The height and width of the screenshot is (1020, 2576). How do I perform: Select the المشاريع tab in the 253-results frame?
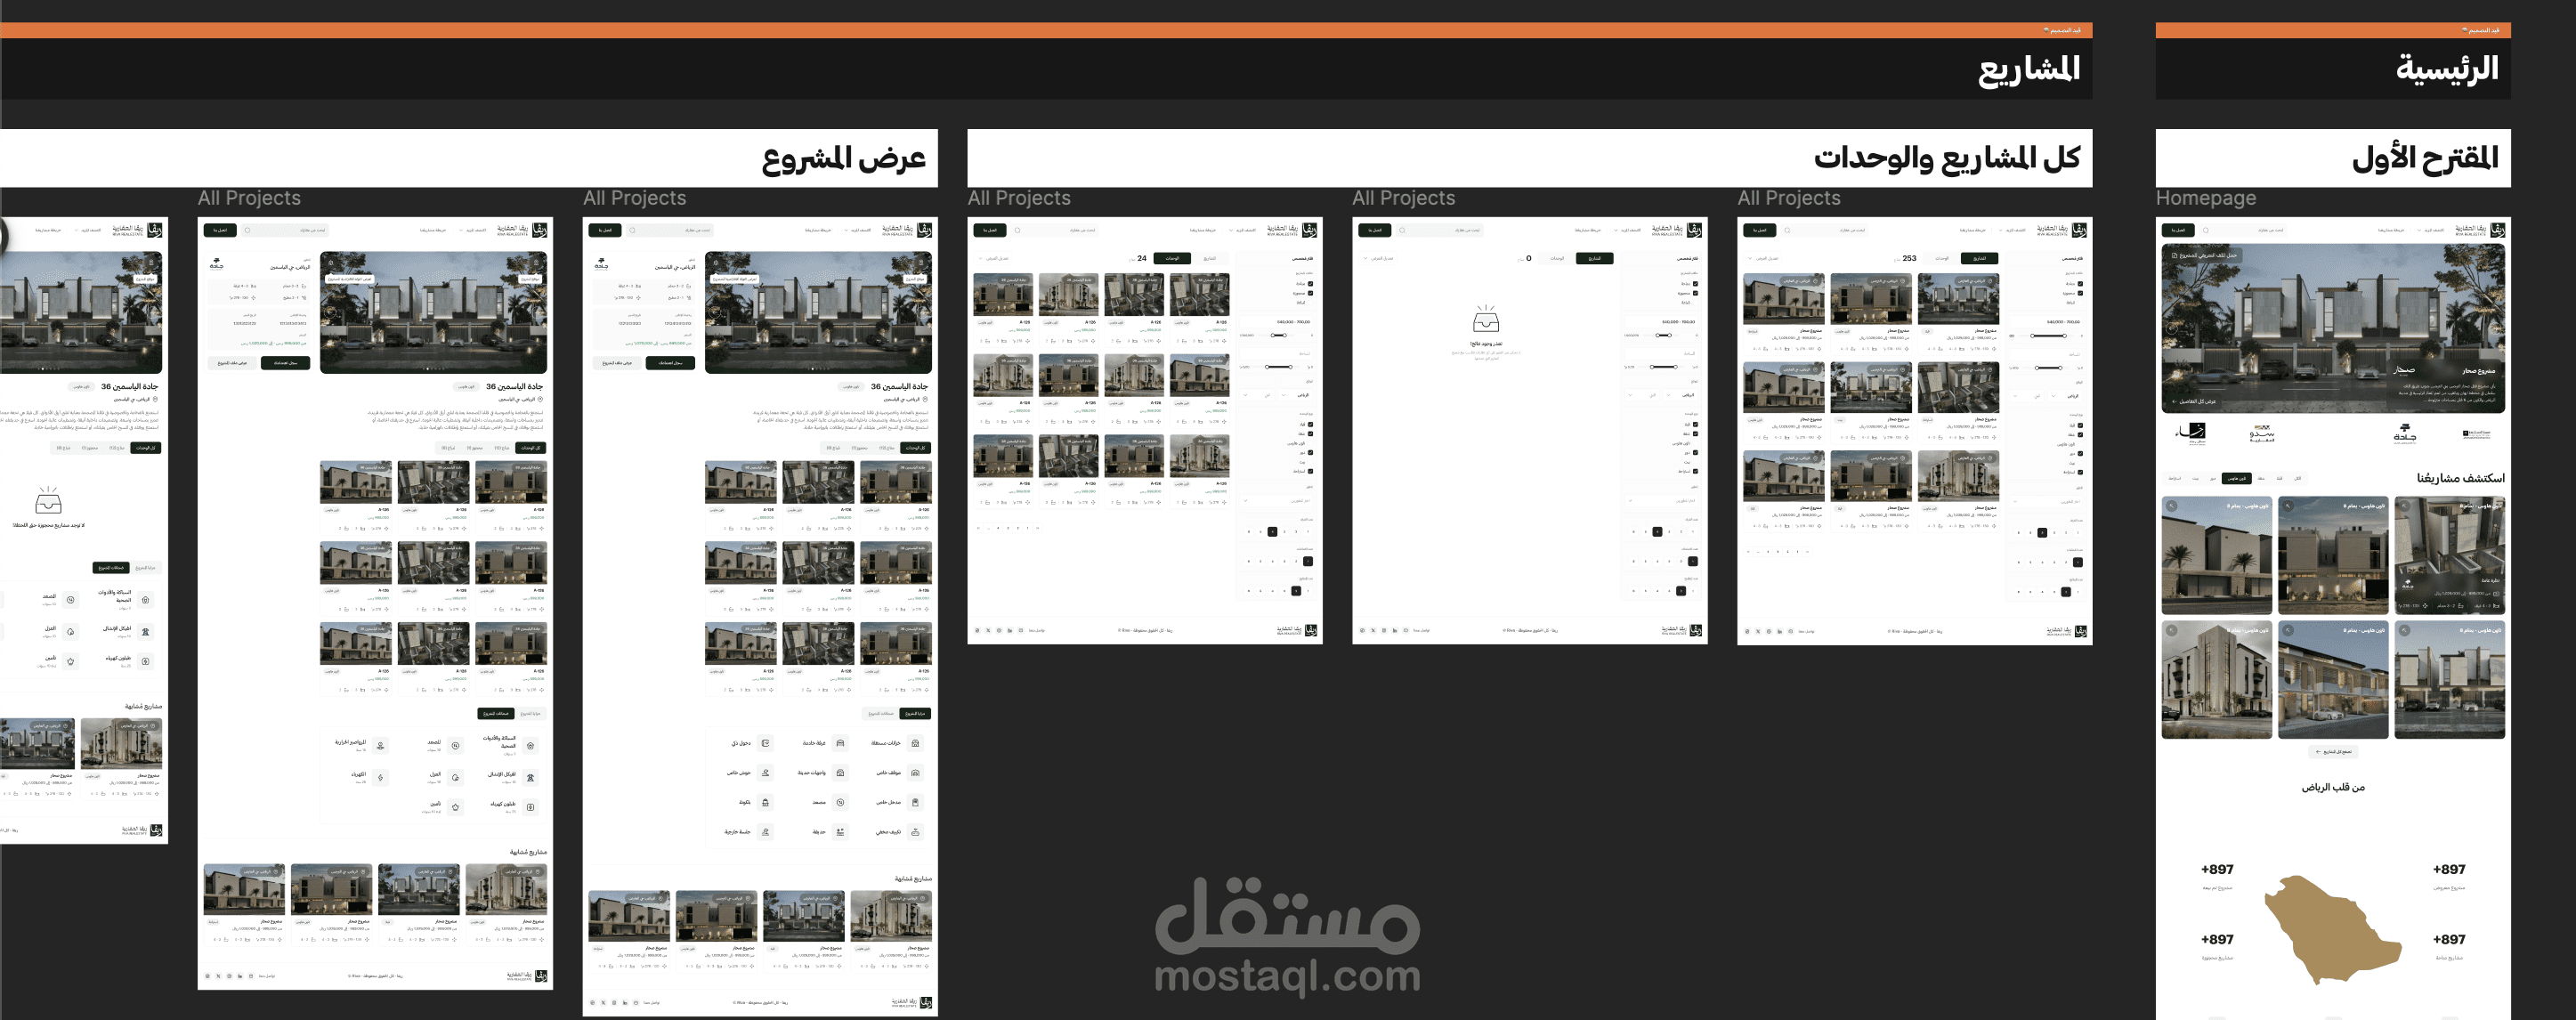1979,259
